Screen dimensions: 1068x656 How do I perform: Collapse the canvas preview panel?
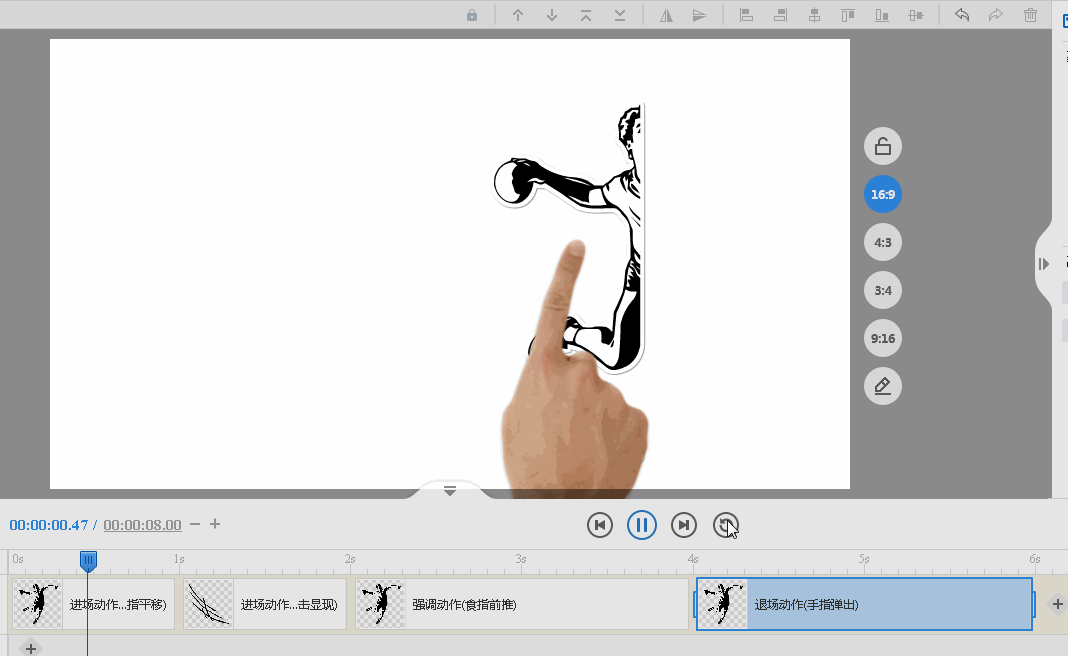click(449, 490)
